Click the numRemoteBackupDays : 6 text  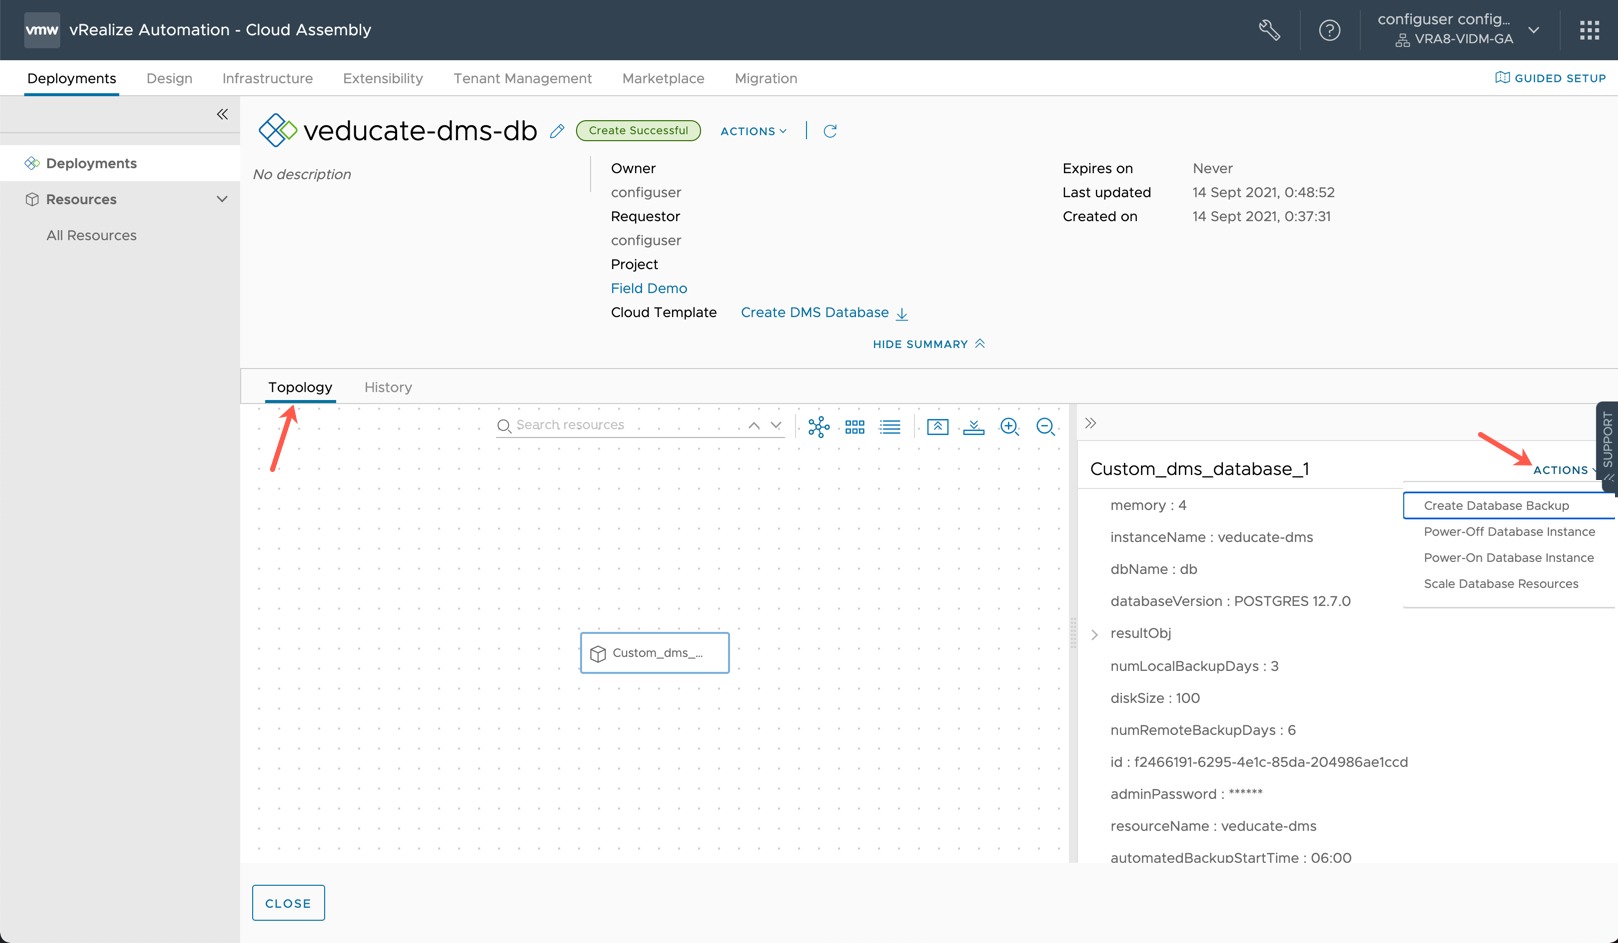[1203, 730]
